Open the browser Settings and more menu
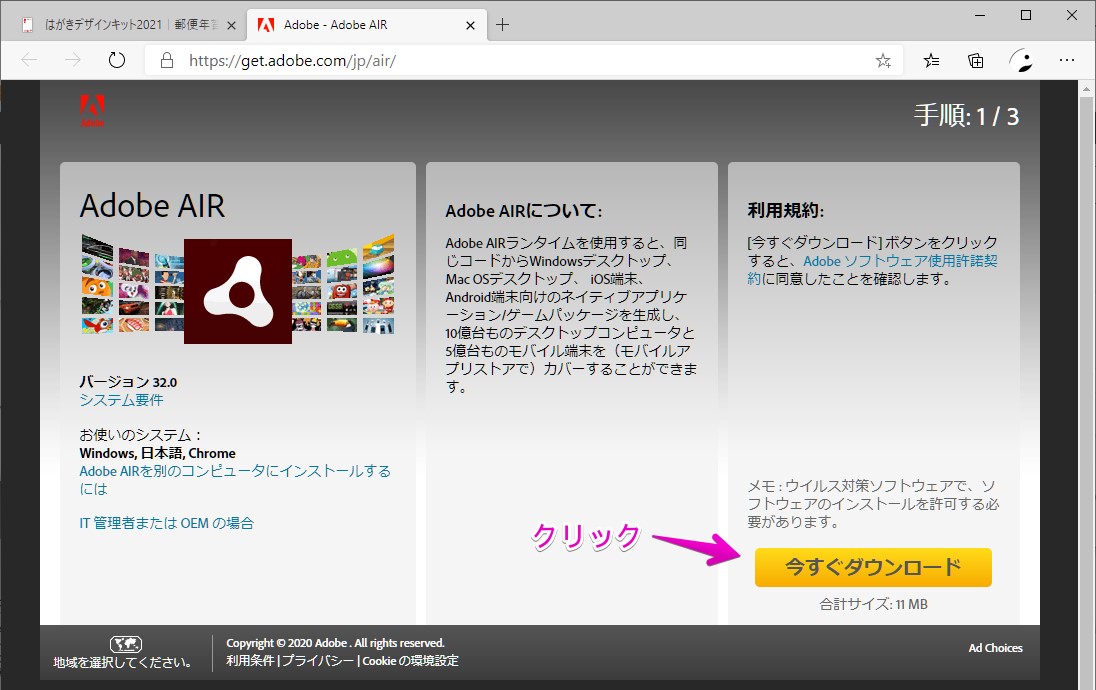The height and width of the screenshot is (690, 1096). (x=1067, y=61)
